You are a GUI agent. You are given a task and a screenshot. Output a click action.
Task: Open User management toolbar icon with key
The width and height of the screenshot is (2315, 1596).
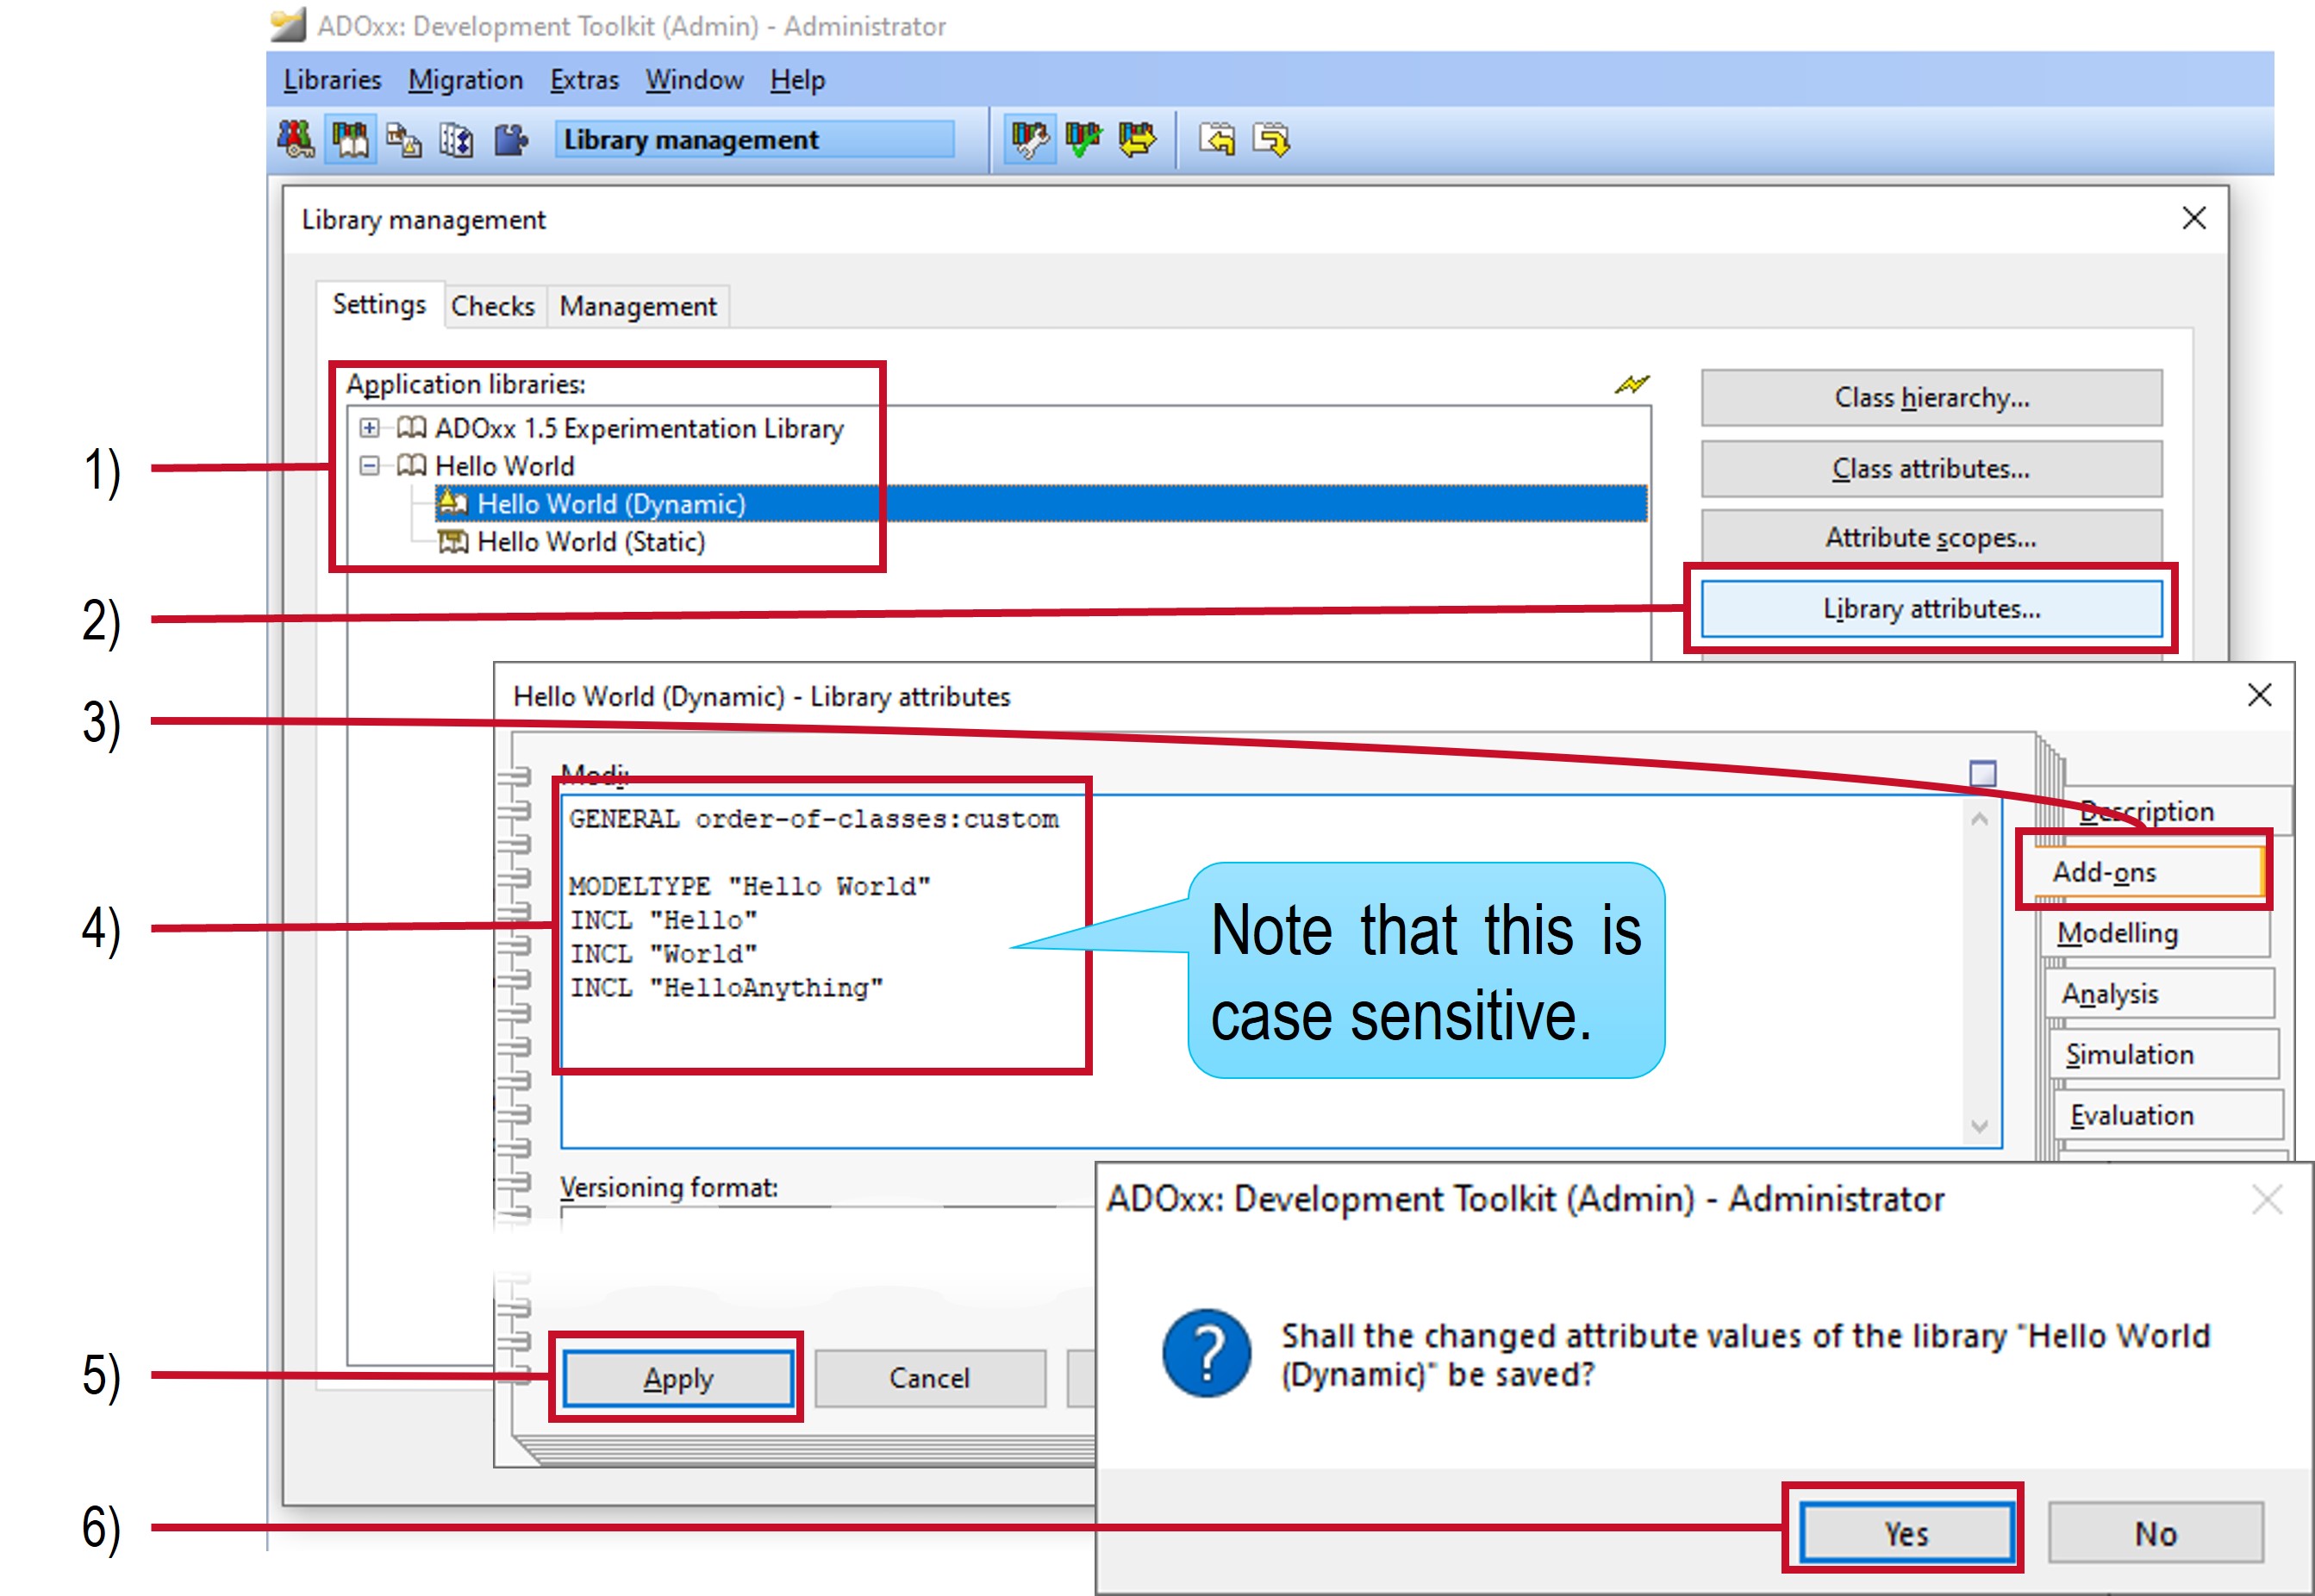click(296, 139)
